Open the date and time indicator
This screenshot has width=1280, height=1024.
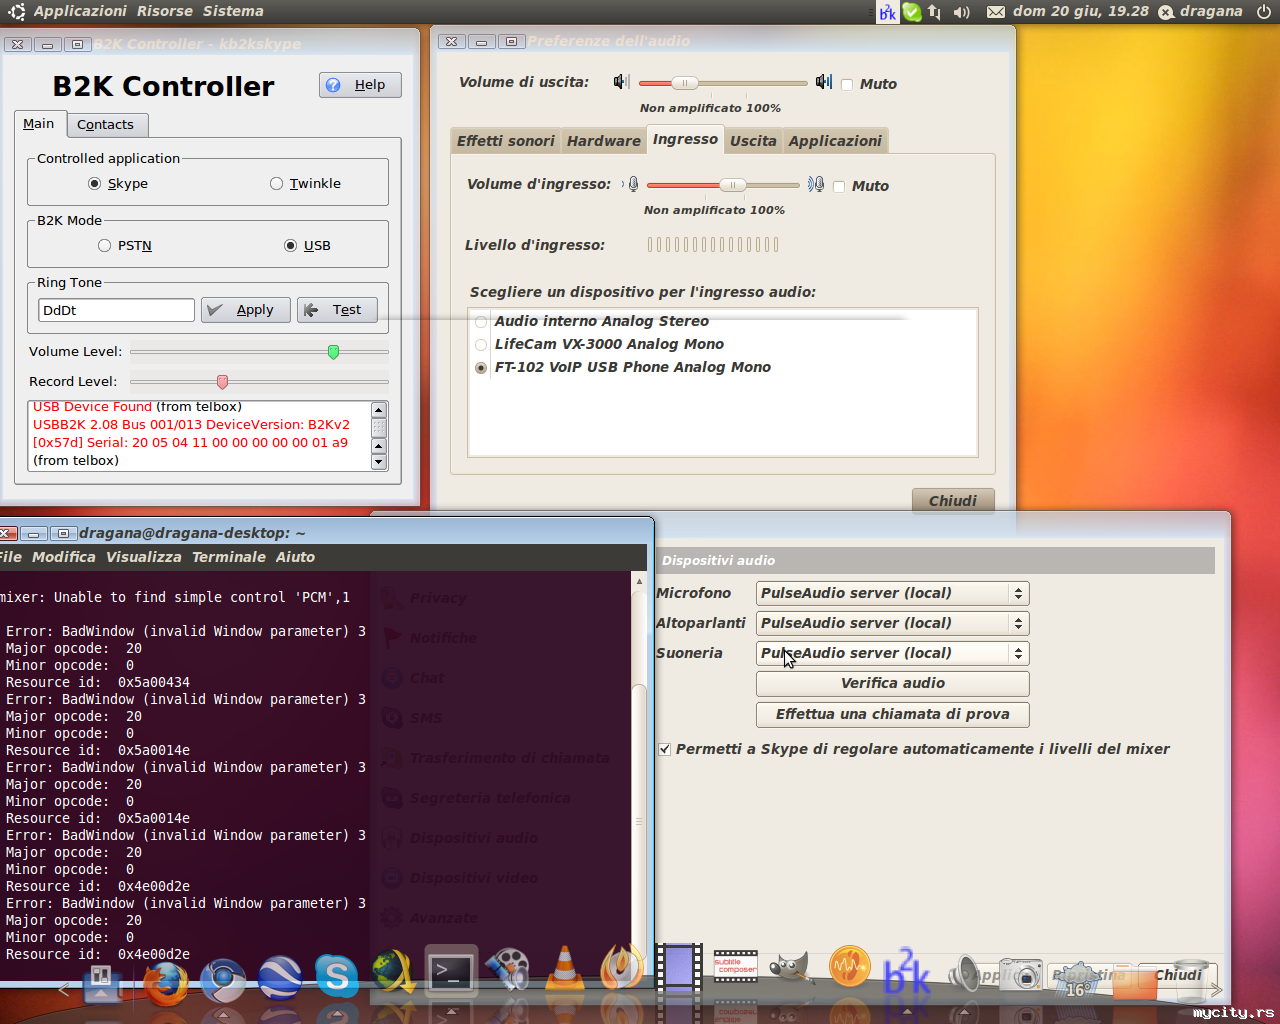1081,12
